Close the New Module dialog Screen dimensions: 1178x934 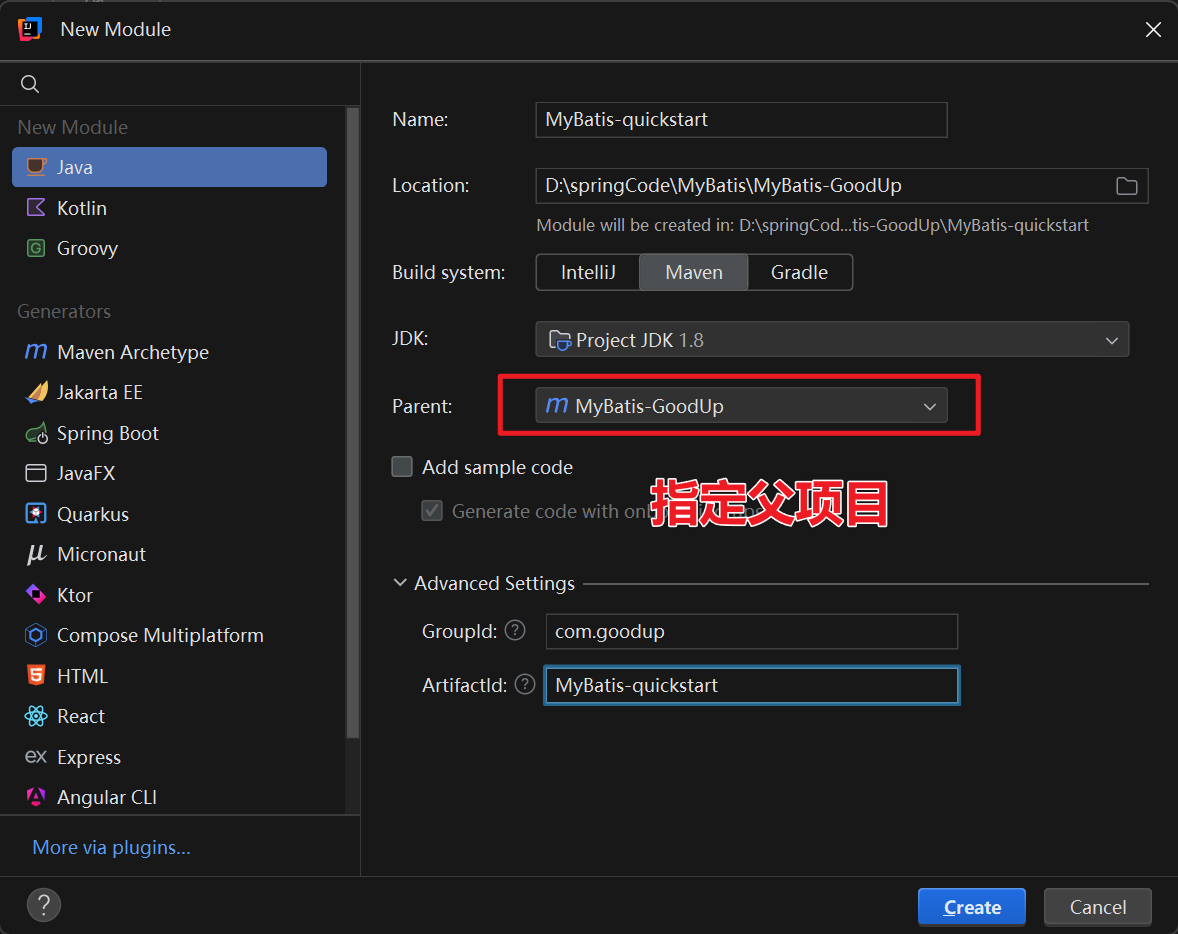coord(1153,29)
